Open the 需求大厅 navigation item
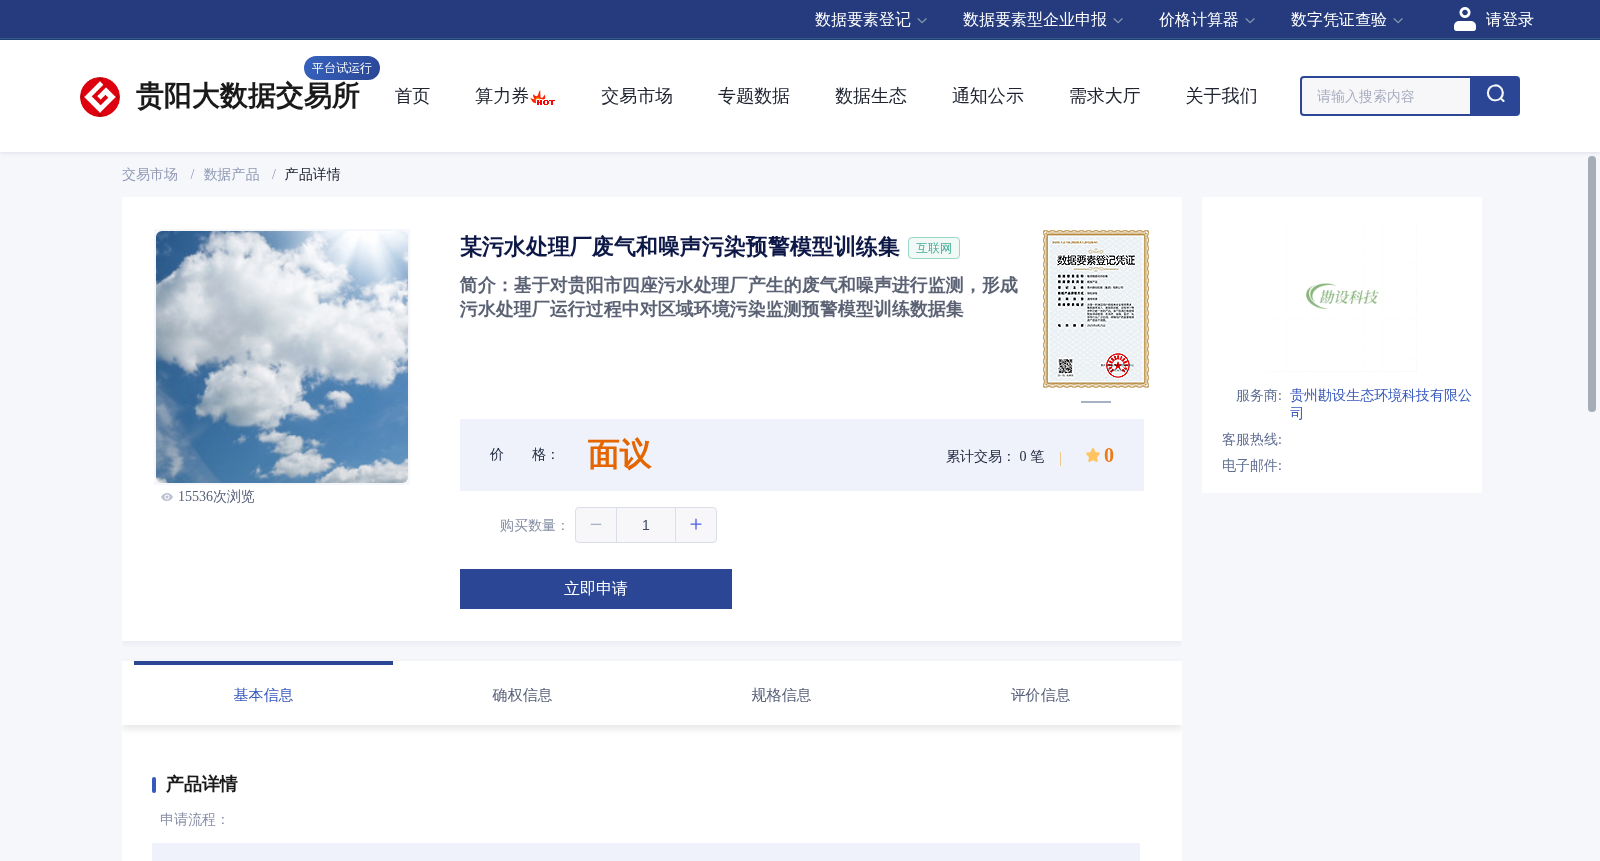 pos(1105,96)
